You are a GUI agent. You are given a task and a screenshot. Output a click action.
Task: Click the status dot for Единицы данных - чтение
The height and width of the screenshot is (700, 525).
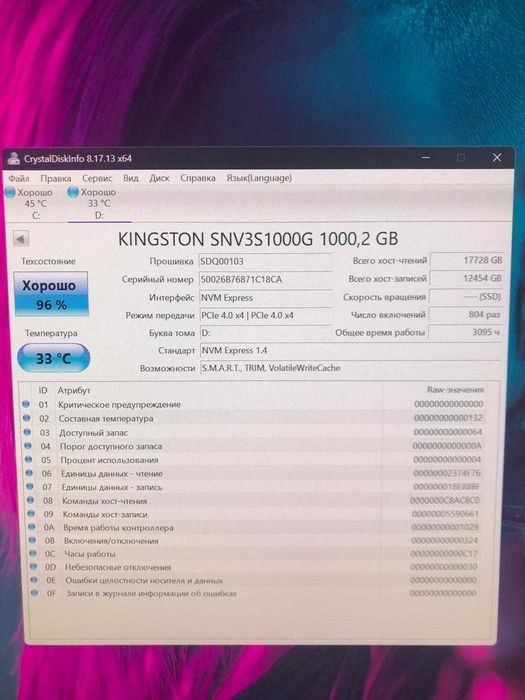[x=29, y=473]
